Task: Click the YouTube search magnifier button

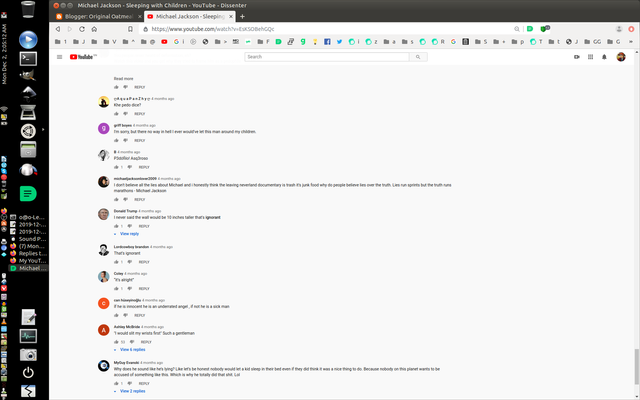Action: click(418, 57)
